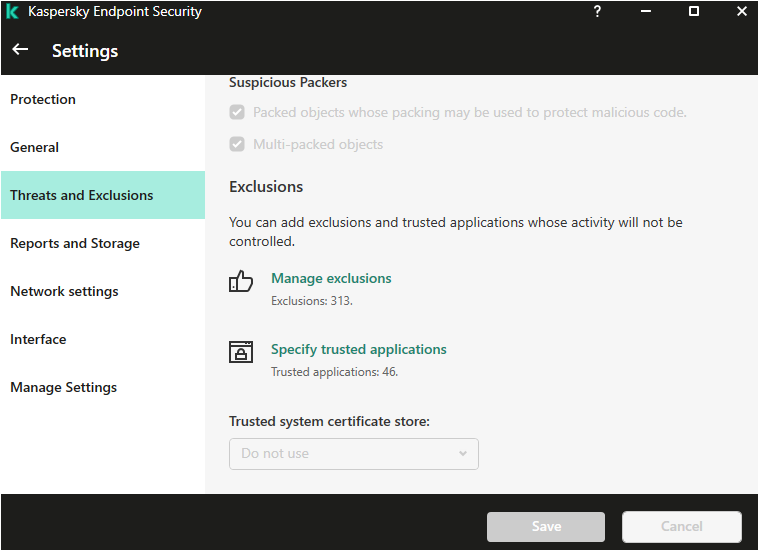
Task: Close the Kaspersky Endpoint Security window
Action: click(x=742, y=11)
